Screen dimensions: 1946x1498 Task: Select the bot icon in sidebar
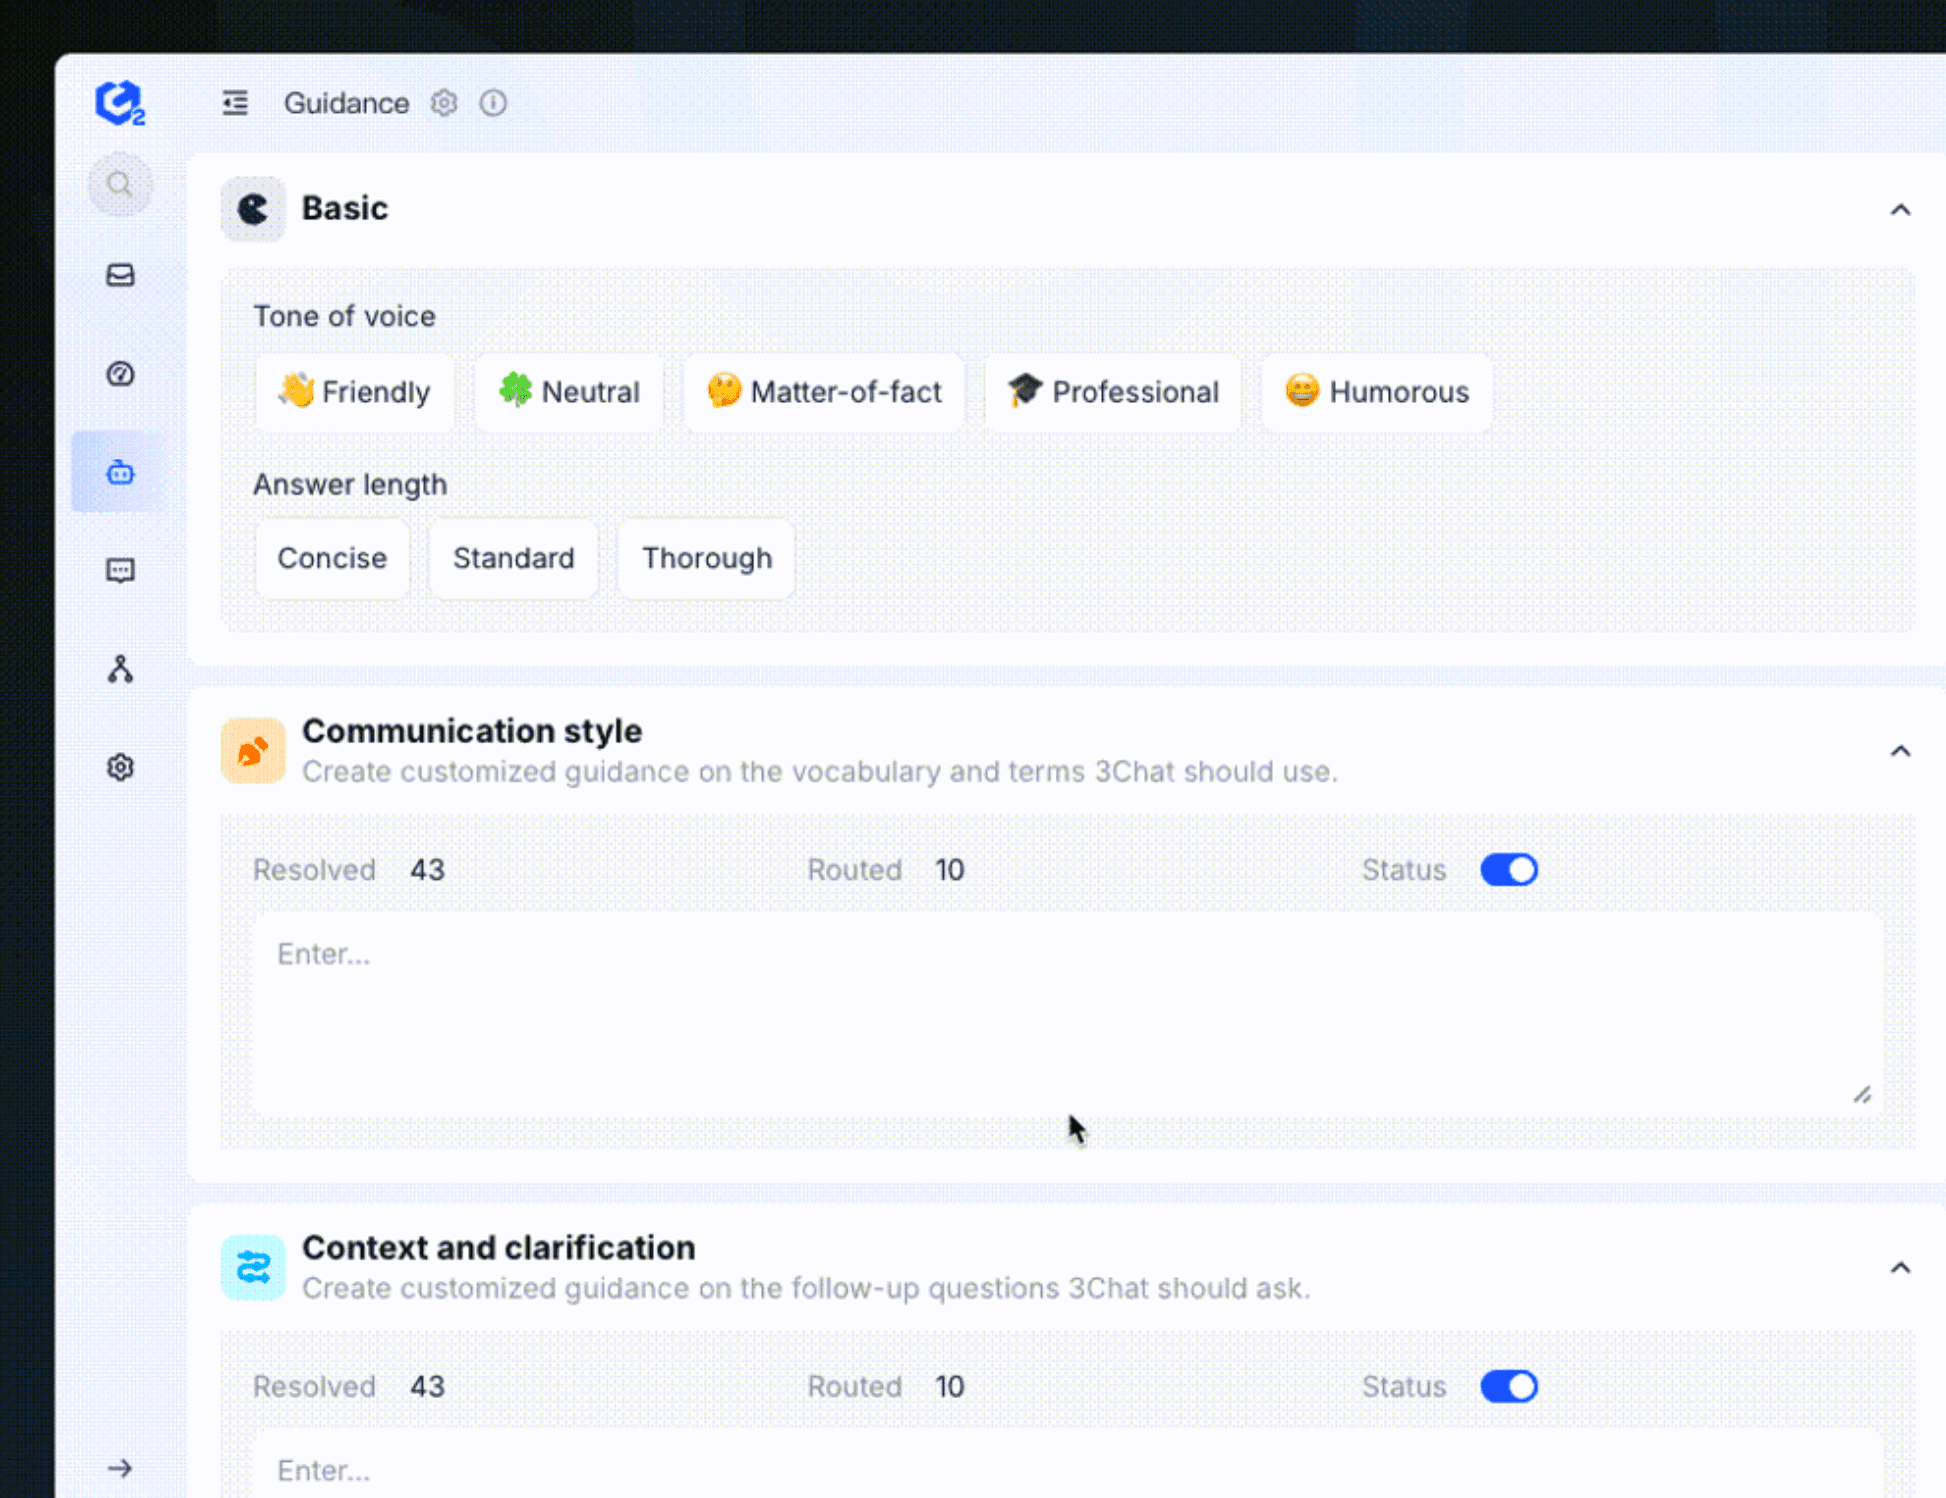click(x=120, y=472)
